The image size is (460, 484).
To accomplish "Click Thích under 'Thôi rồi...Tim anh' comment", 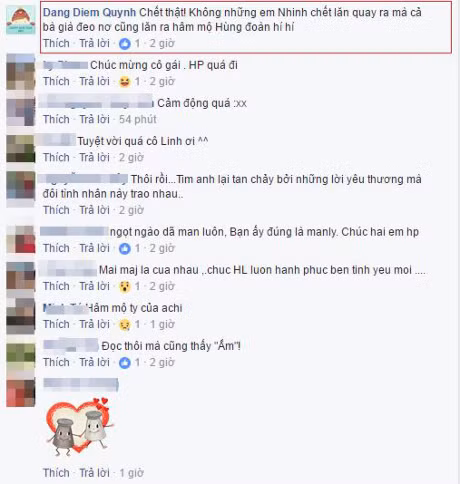I will (x=56, y=210).
